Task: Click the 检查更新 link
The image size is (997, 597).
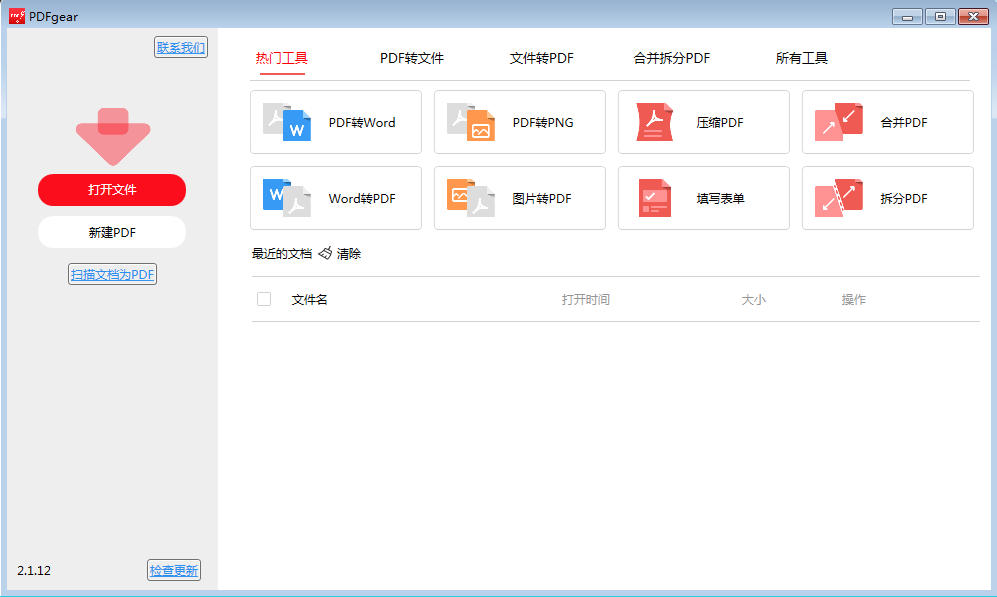Action: click(x=174, y=571)
